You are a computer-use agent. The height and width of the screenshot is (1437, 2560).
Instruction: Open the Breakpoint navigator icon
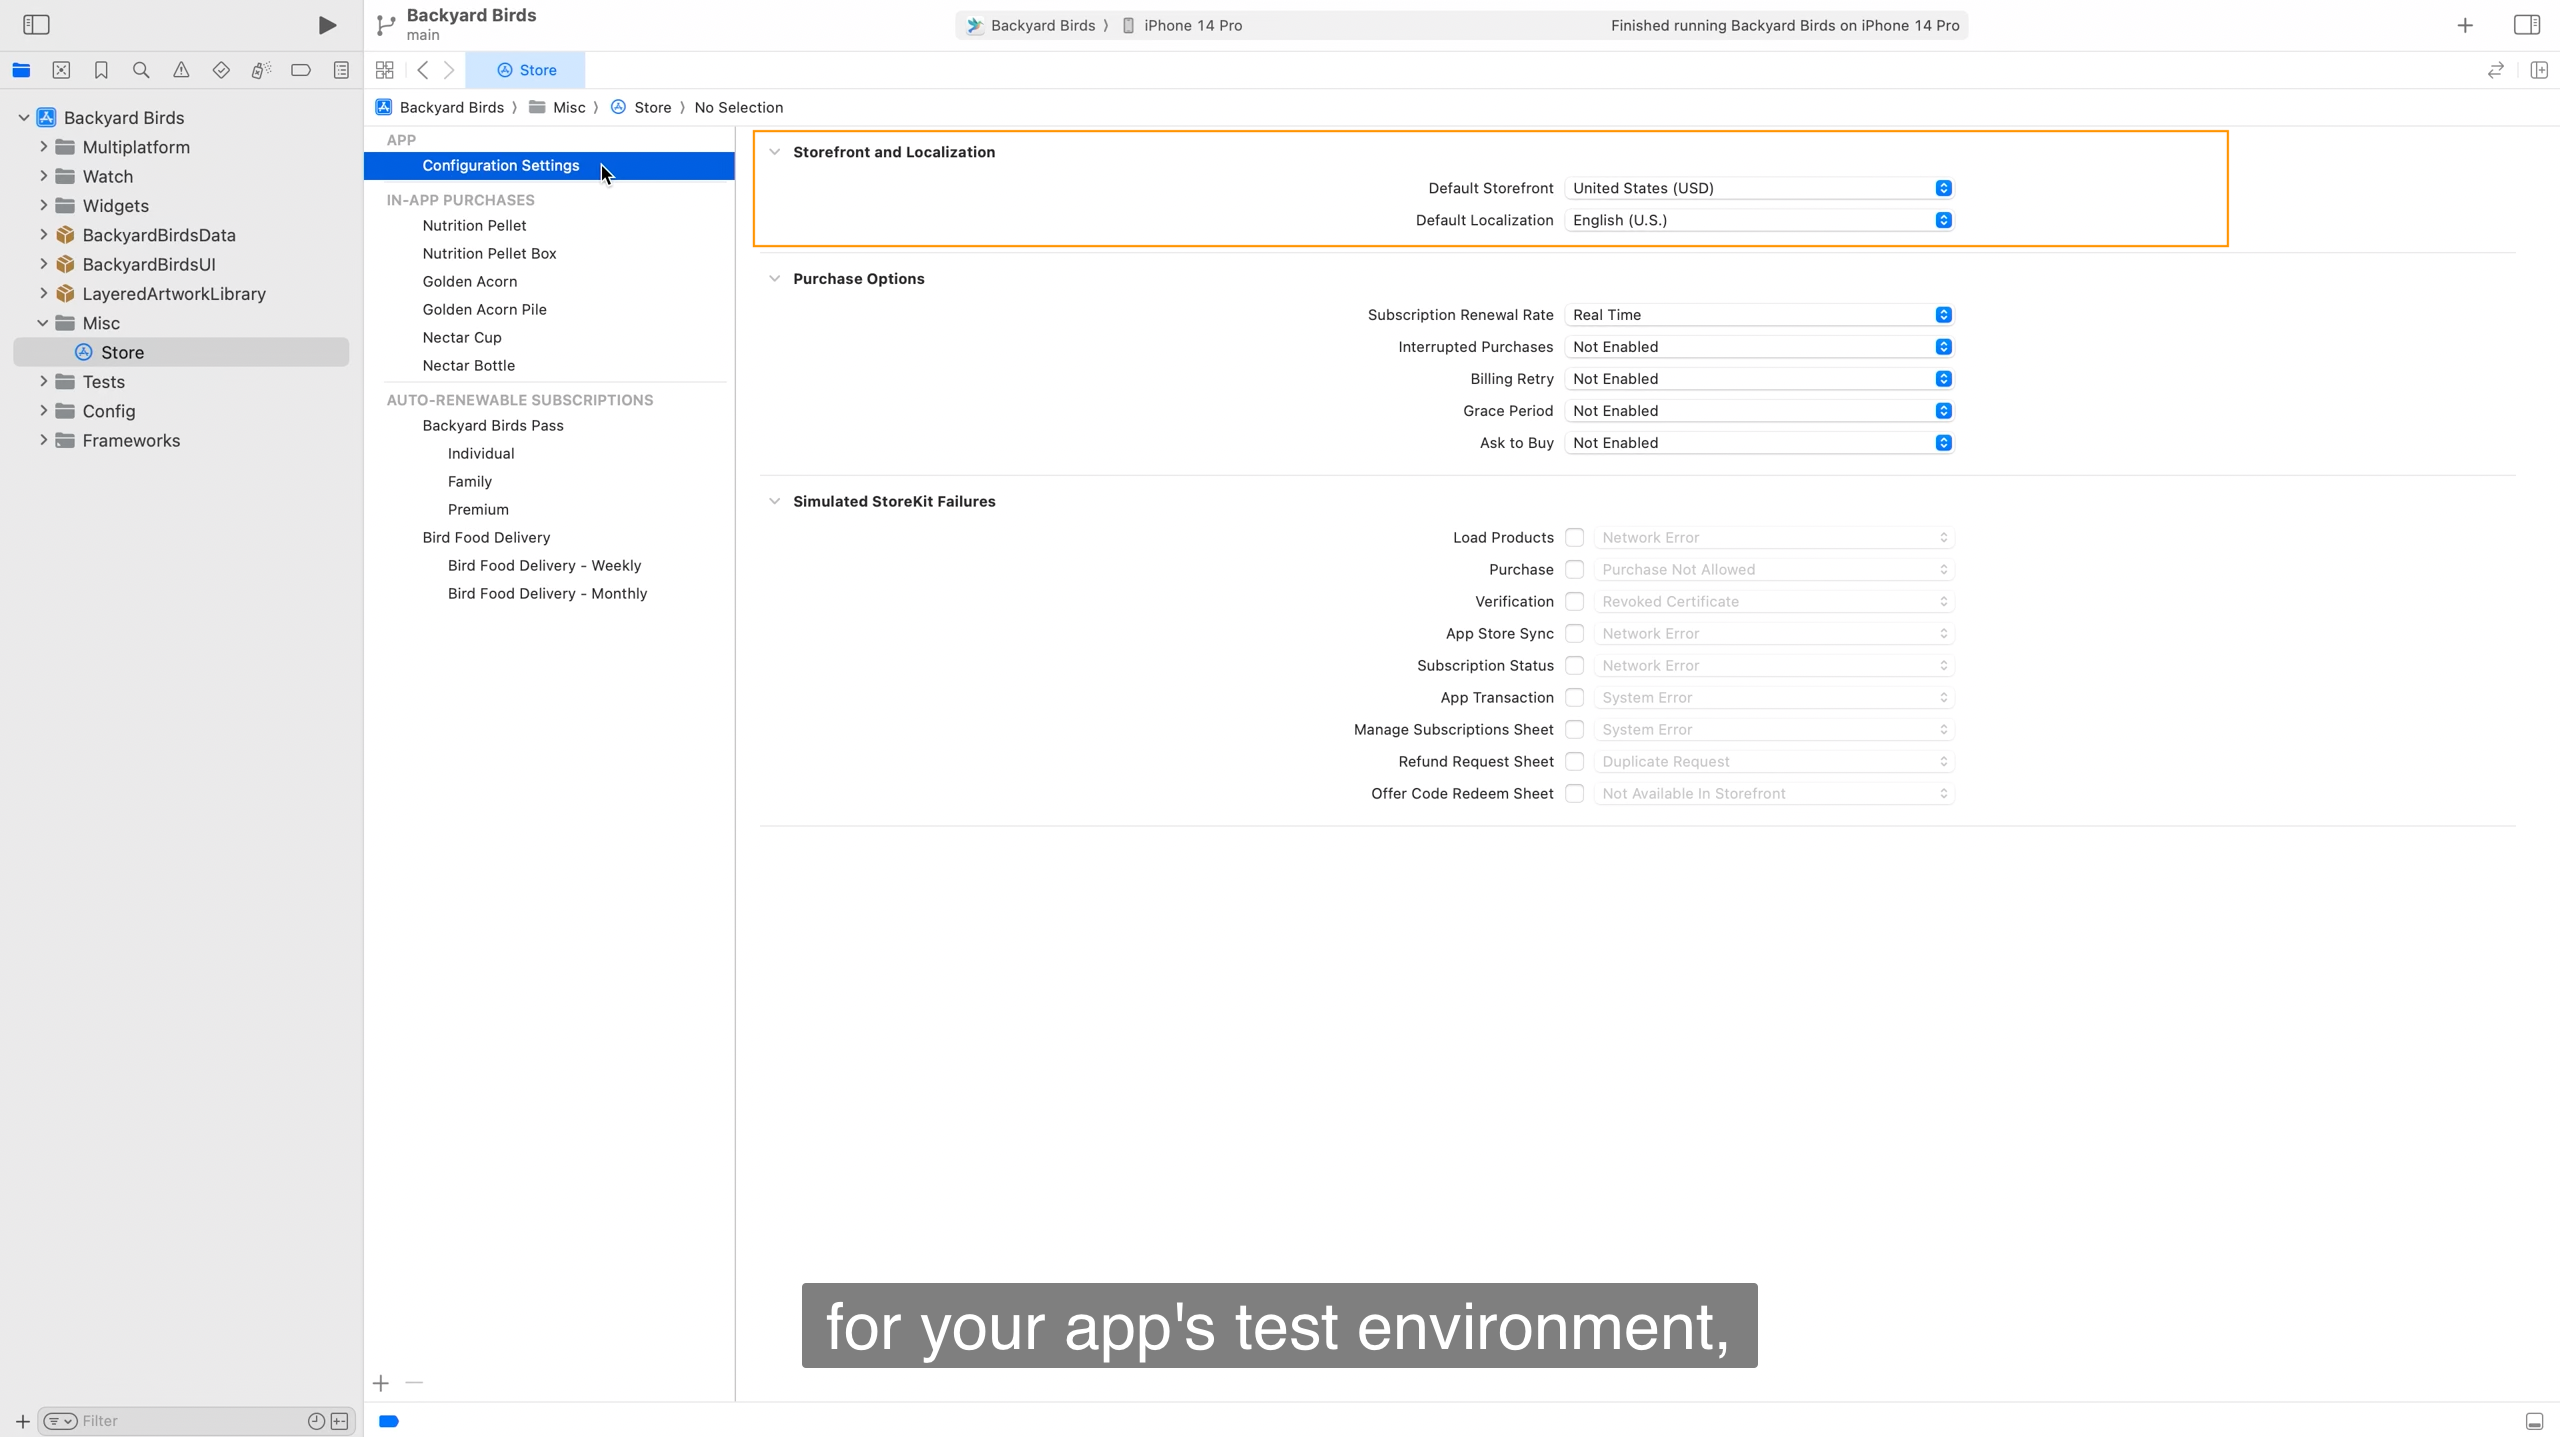pos(301,70)
